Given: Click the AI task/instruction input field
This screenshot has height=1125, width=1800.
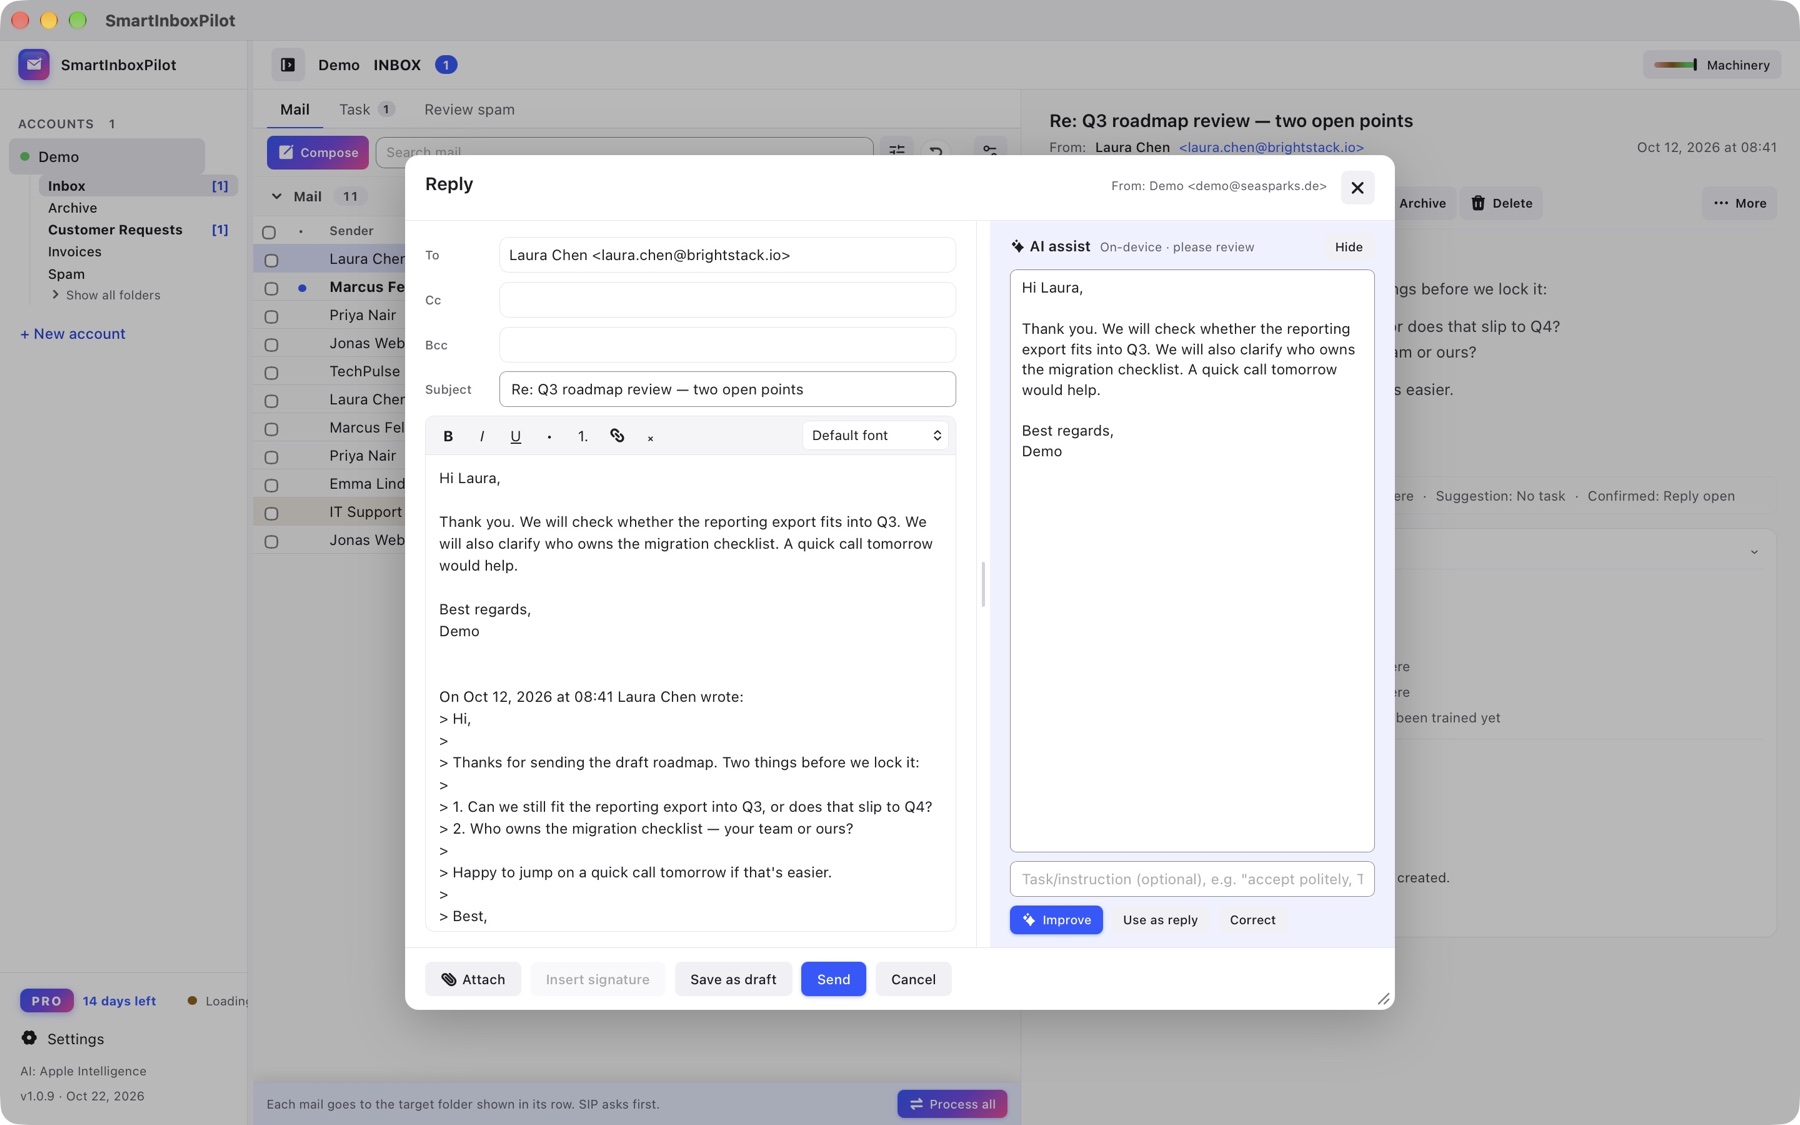Looking at the screenshot, I should [1192, 879].
